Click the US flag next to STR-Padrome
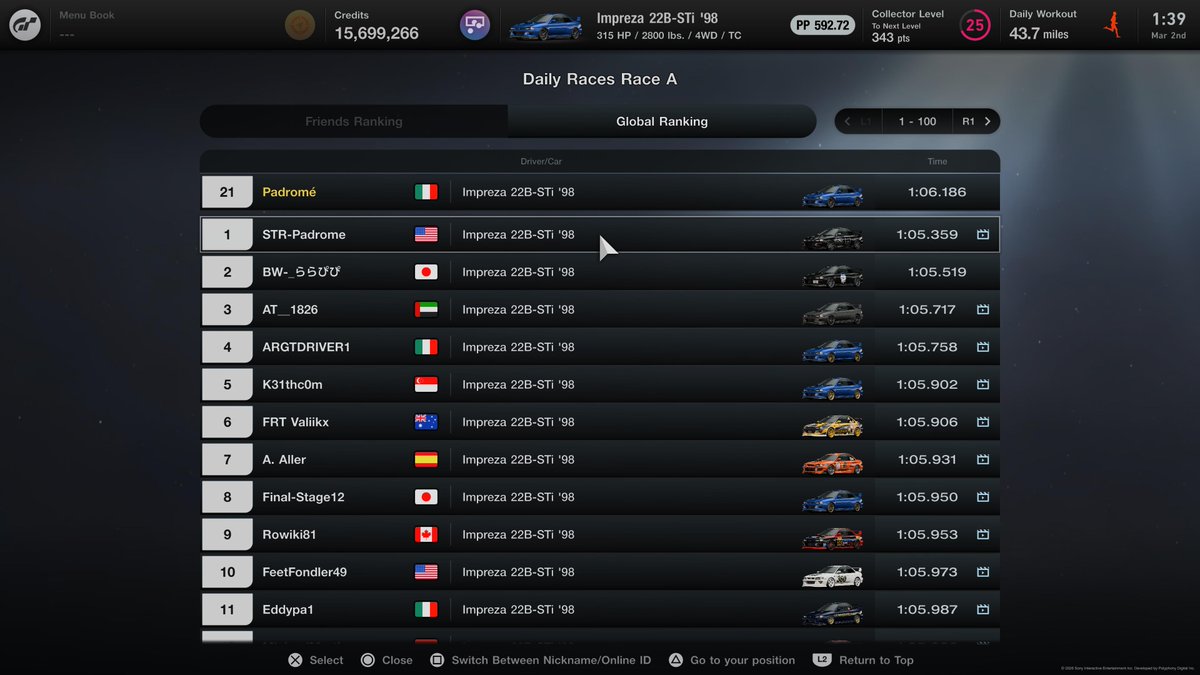This screenshot has height=675, width=1200. [426, 235]
